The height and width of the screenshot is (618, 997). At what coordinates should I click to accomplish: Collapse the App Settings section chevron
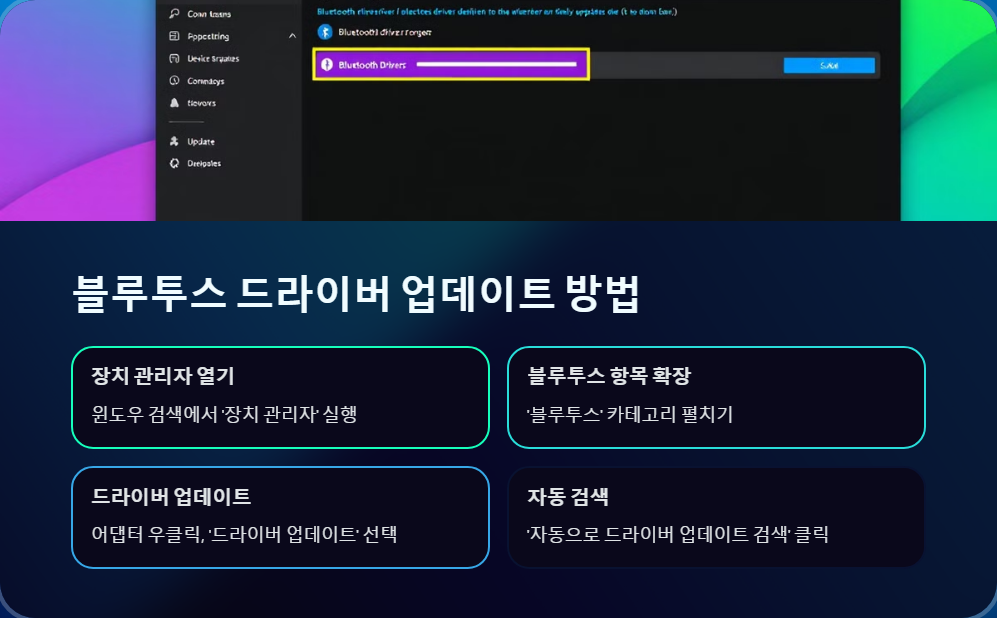click(x=291, y=36)
